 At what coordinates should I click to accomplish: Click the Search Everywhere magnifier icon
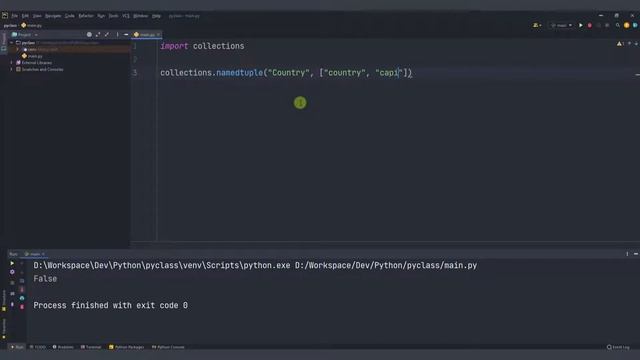tap(618, 25)
